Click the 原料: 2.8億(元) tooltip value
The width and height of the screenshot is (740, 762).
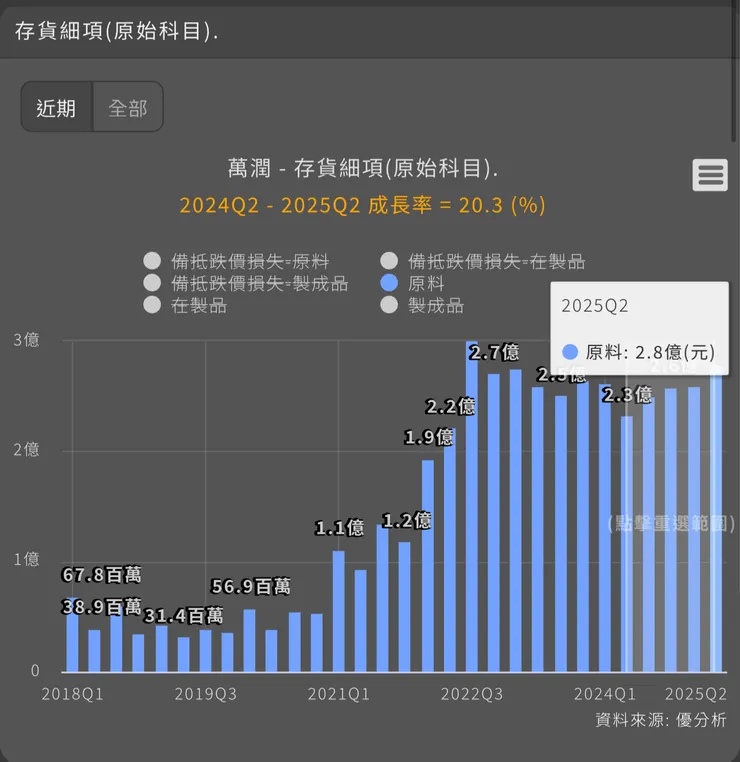[x=650, y=352]
